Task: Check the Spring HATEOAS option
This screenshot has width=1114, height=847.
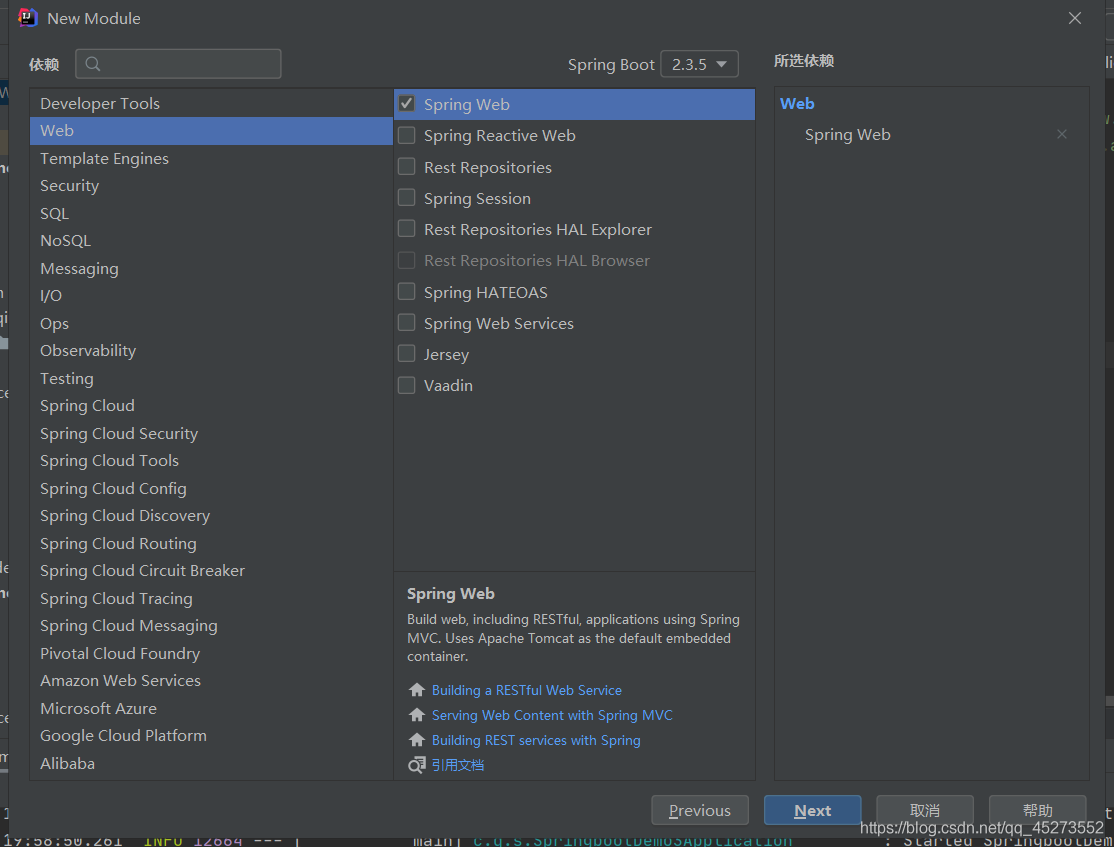Action: click(406, 291)
